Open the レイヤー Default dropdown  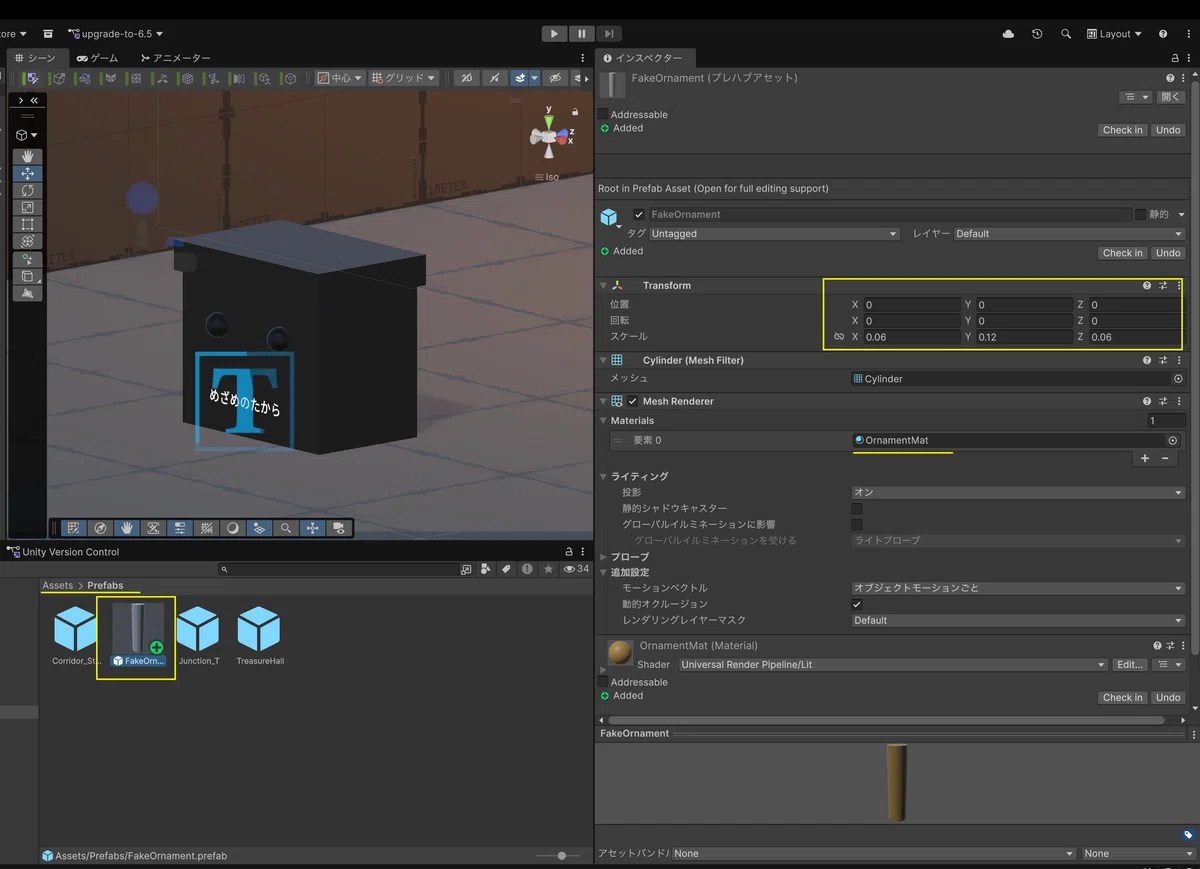[x=1068, y=234]
